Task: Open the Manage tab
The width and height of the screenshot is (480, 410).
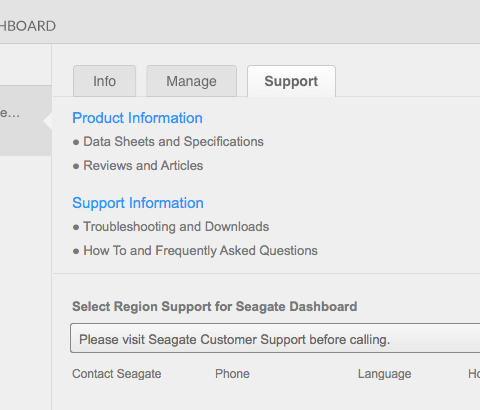Action: coord(192,81)
